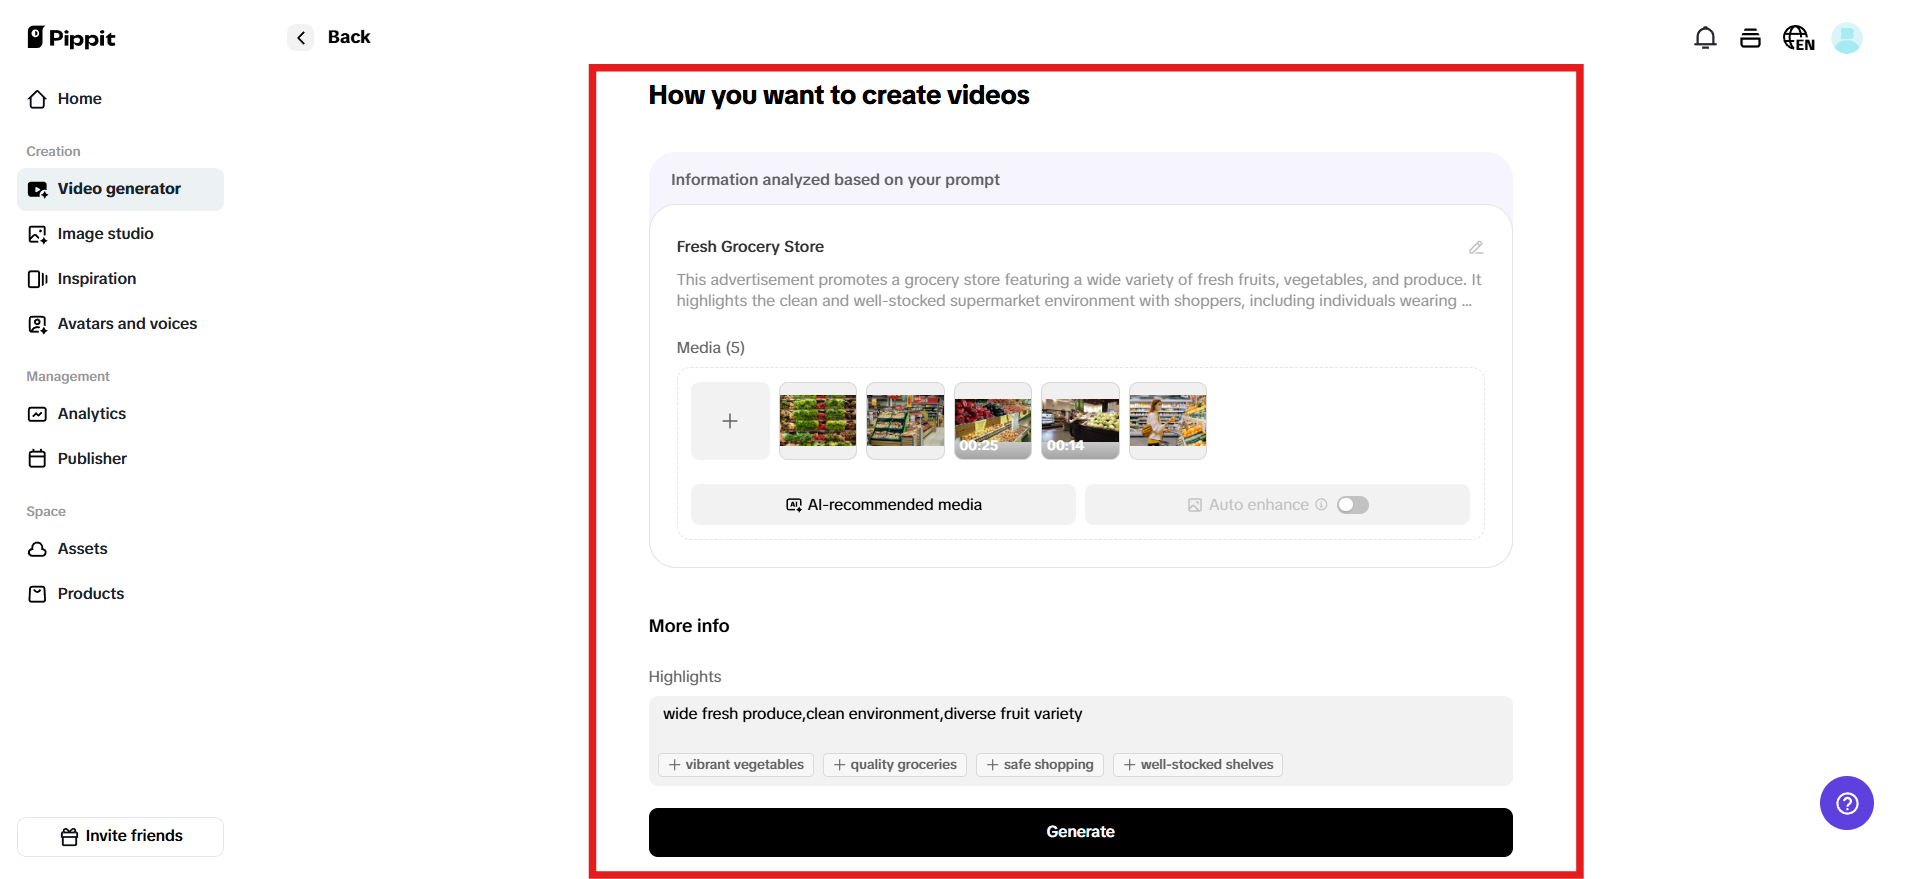Click the Invite friends gift icon
The width and height of the screenshot is (1915, 879).
[x=69, y=837]
